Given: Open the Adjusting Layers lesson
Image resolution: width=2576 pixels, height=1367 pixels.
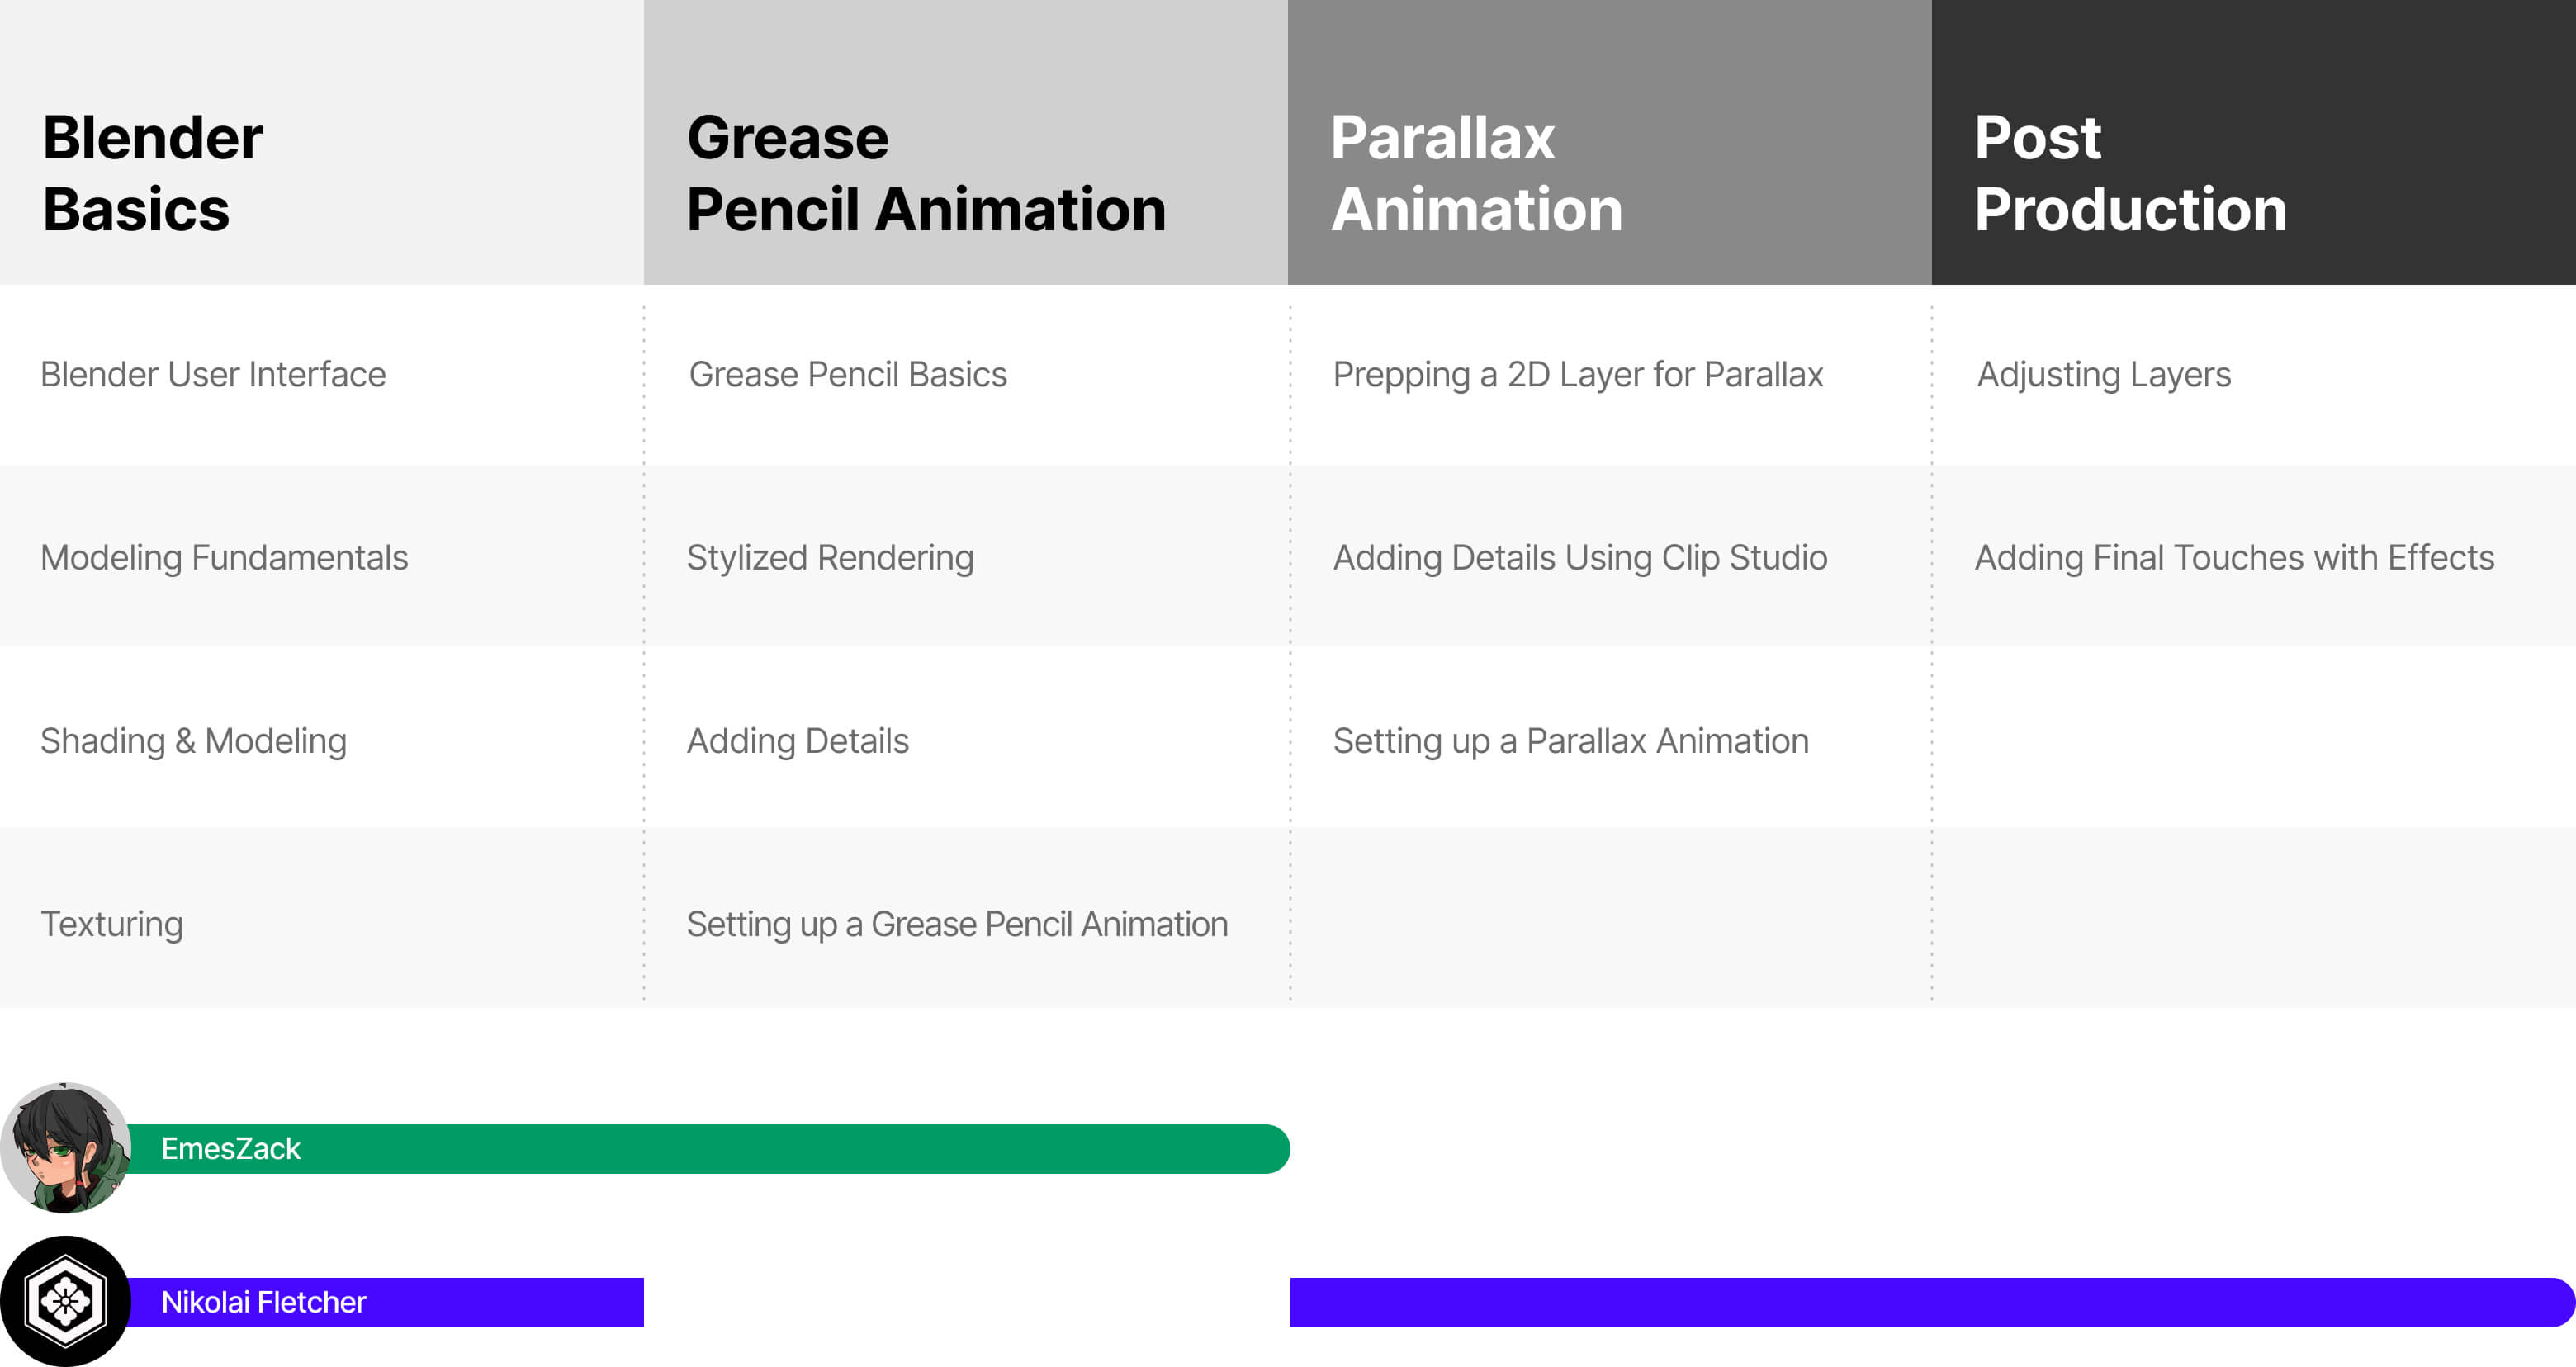Looking at the screenshot, I should click(x=2104, y=374).
